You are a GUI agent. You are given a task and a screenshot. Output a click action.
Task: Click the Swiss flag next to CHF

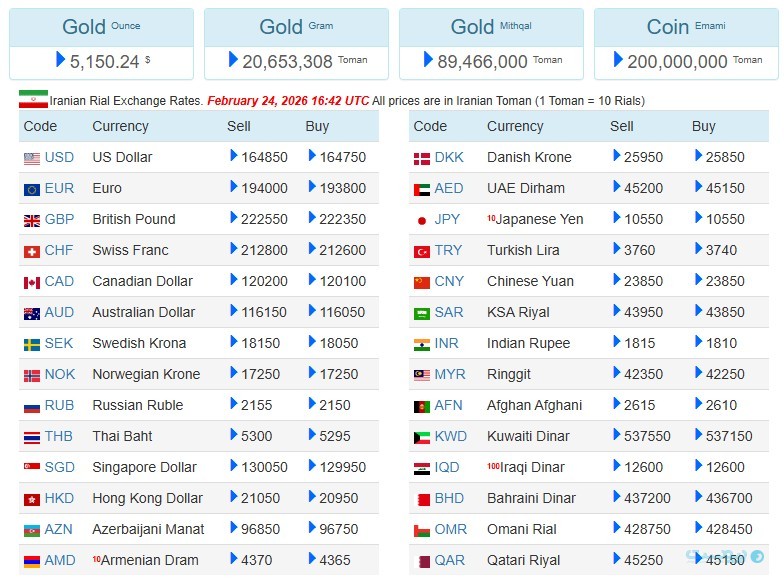[32, 251]
